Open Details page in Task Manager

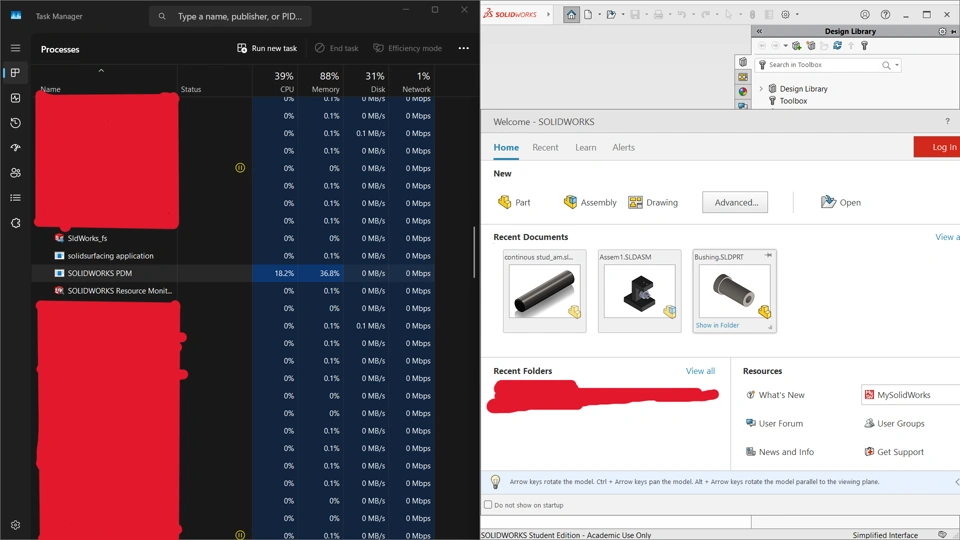pyautogui.click(x=15, y=198)
